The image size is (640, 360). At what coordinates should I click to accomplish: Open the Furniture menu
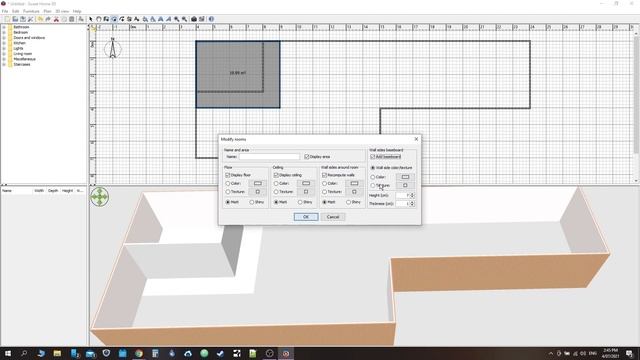[31, 11]
